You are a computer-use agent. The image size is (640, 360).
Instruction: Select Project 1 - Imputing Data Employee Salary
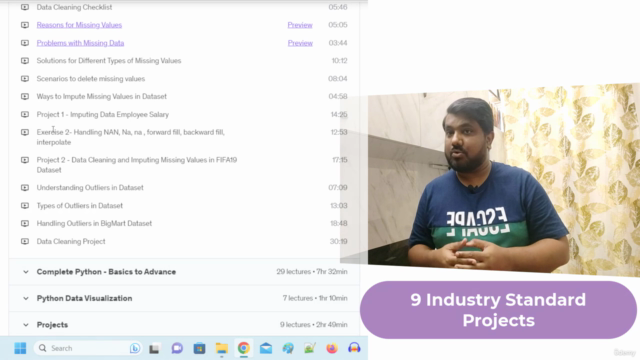(103, 114)
